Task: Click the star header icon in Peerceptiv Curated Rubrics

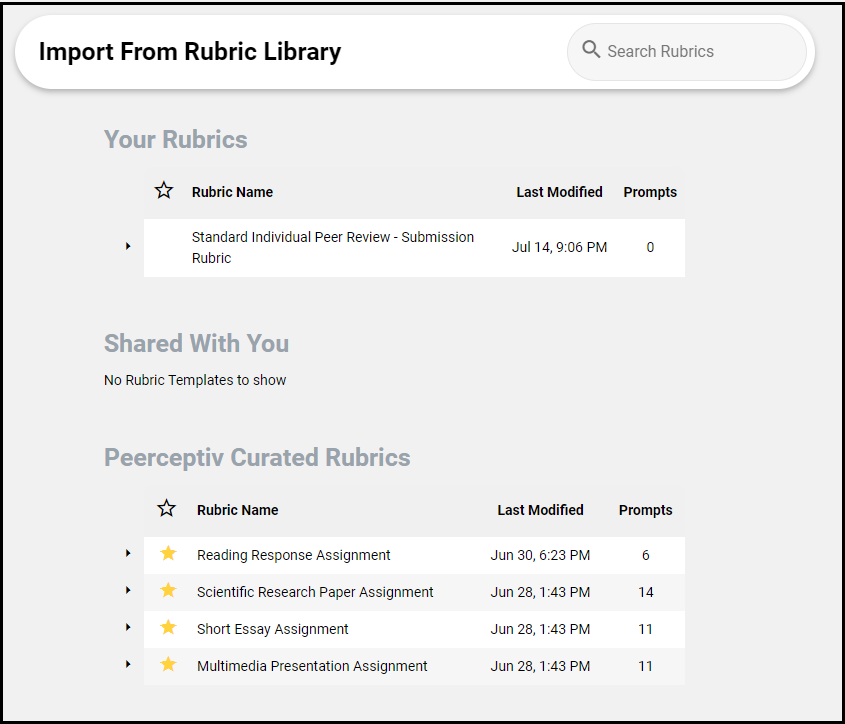Action: pos(167,509)
